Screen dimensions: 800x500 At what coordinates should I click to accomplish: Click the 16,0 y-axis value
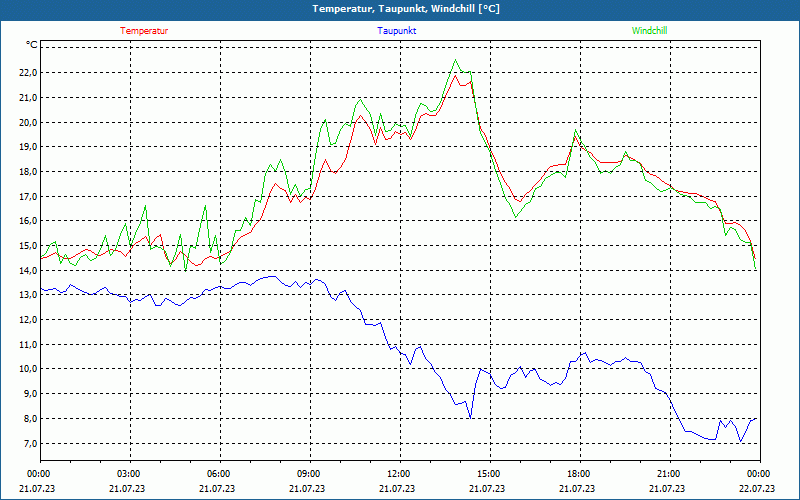[x=29, y=221]
